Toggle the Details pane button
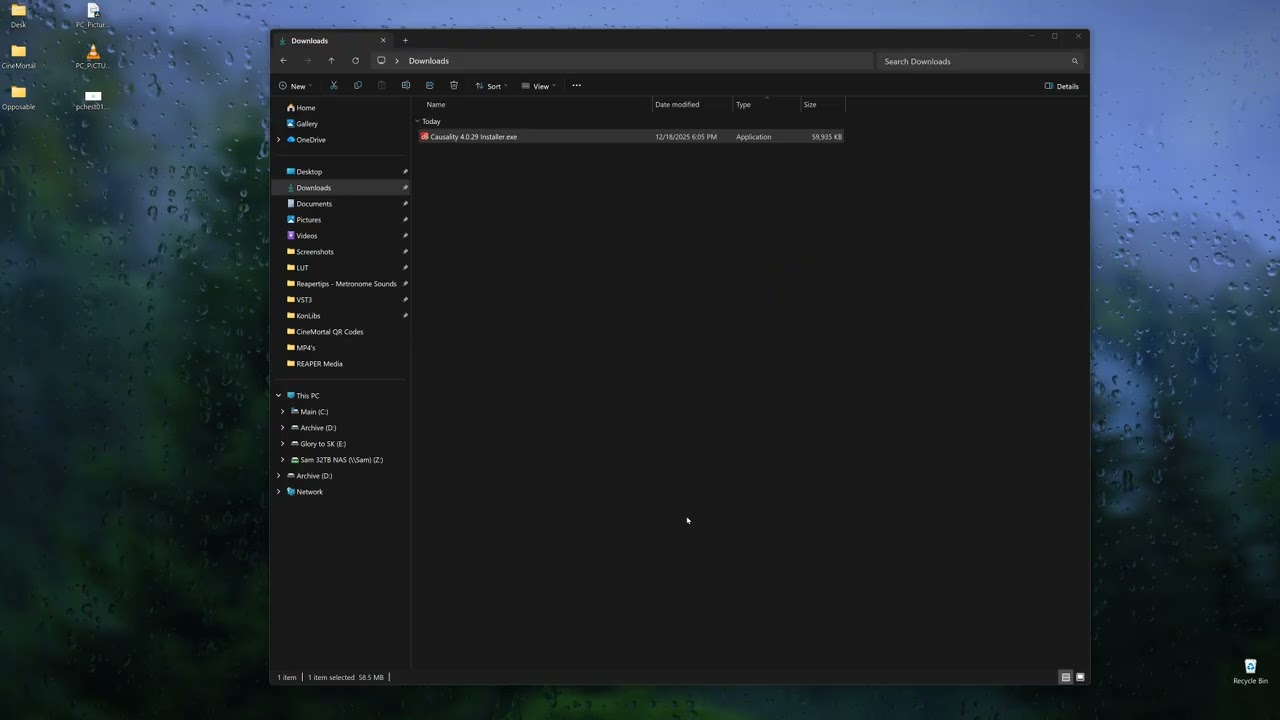 click(x=1061, y=86)
